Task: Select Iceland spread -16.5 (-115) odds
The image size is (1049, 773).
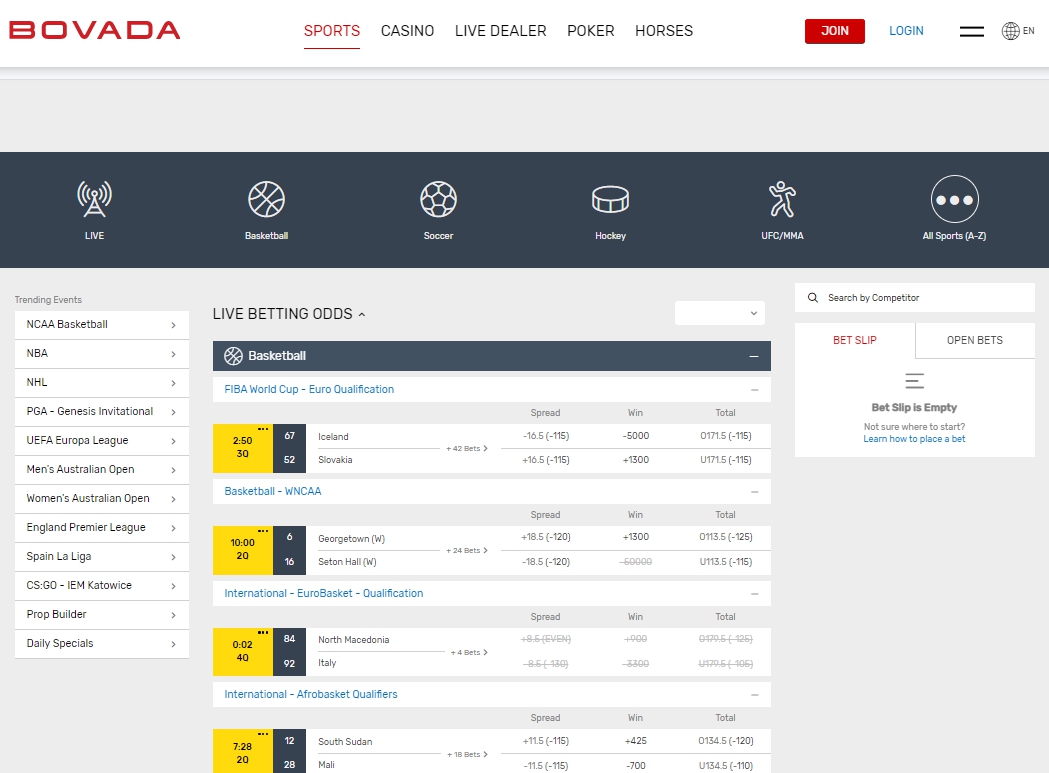Action: [x=545, y=436]
